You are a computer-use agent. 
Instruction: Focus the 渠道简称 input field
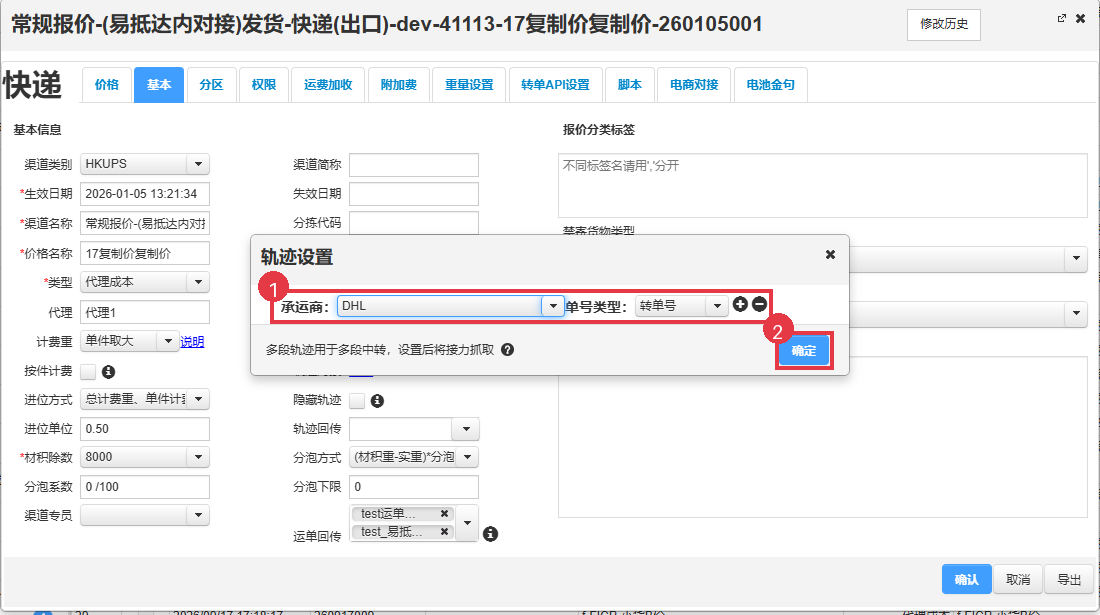pos(414,165)
